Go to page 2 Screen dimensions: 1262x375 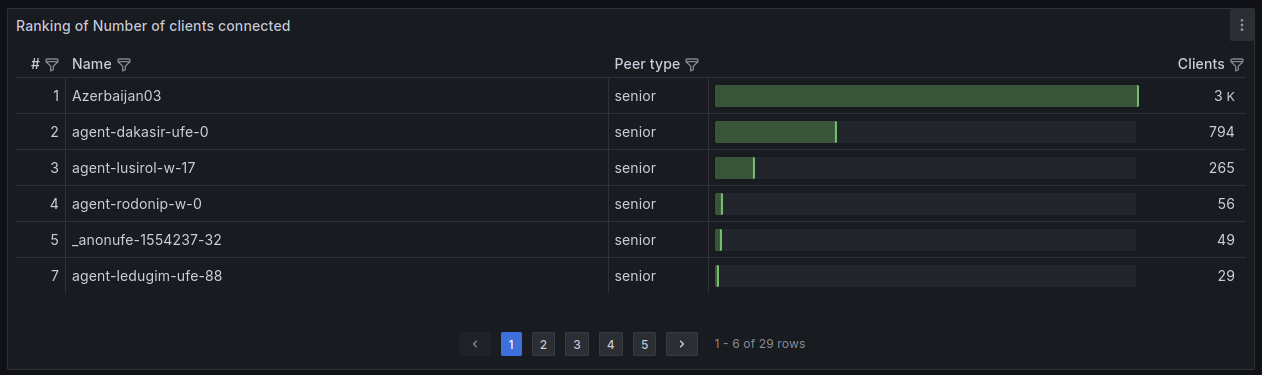point(543,344)
